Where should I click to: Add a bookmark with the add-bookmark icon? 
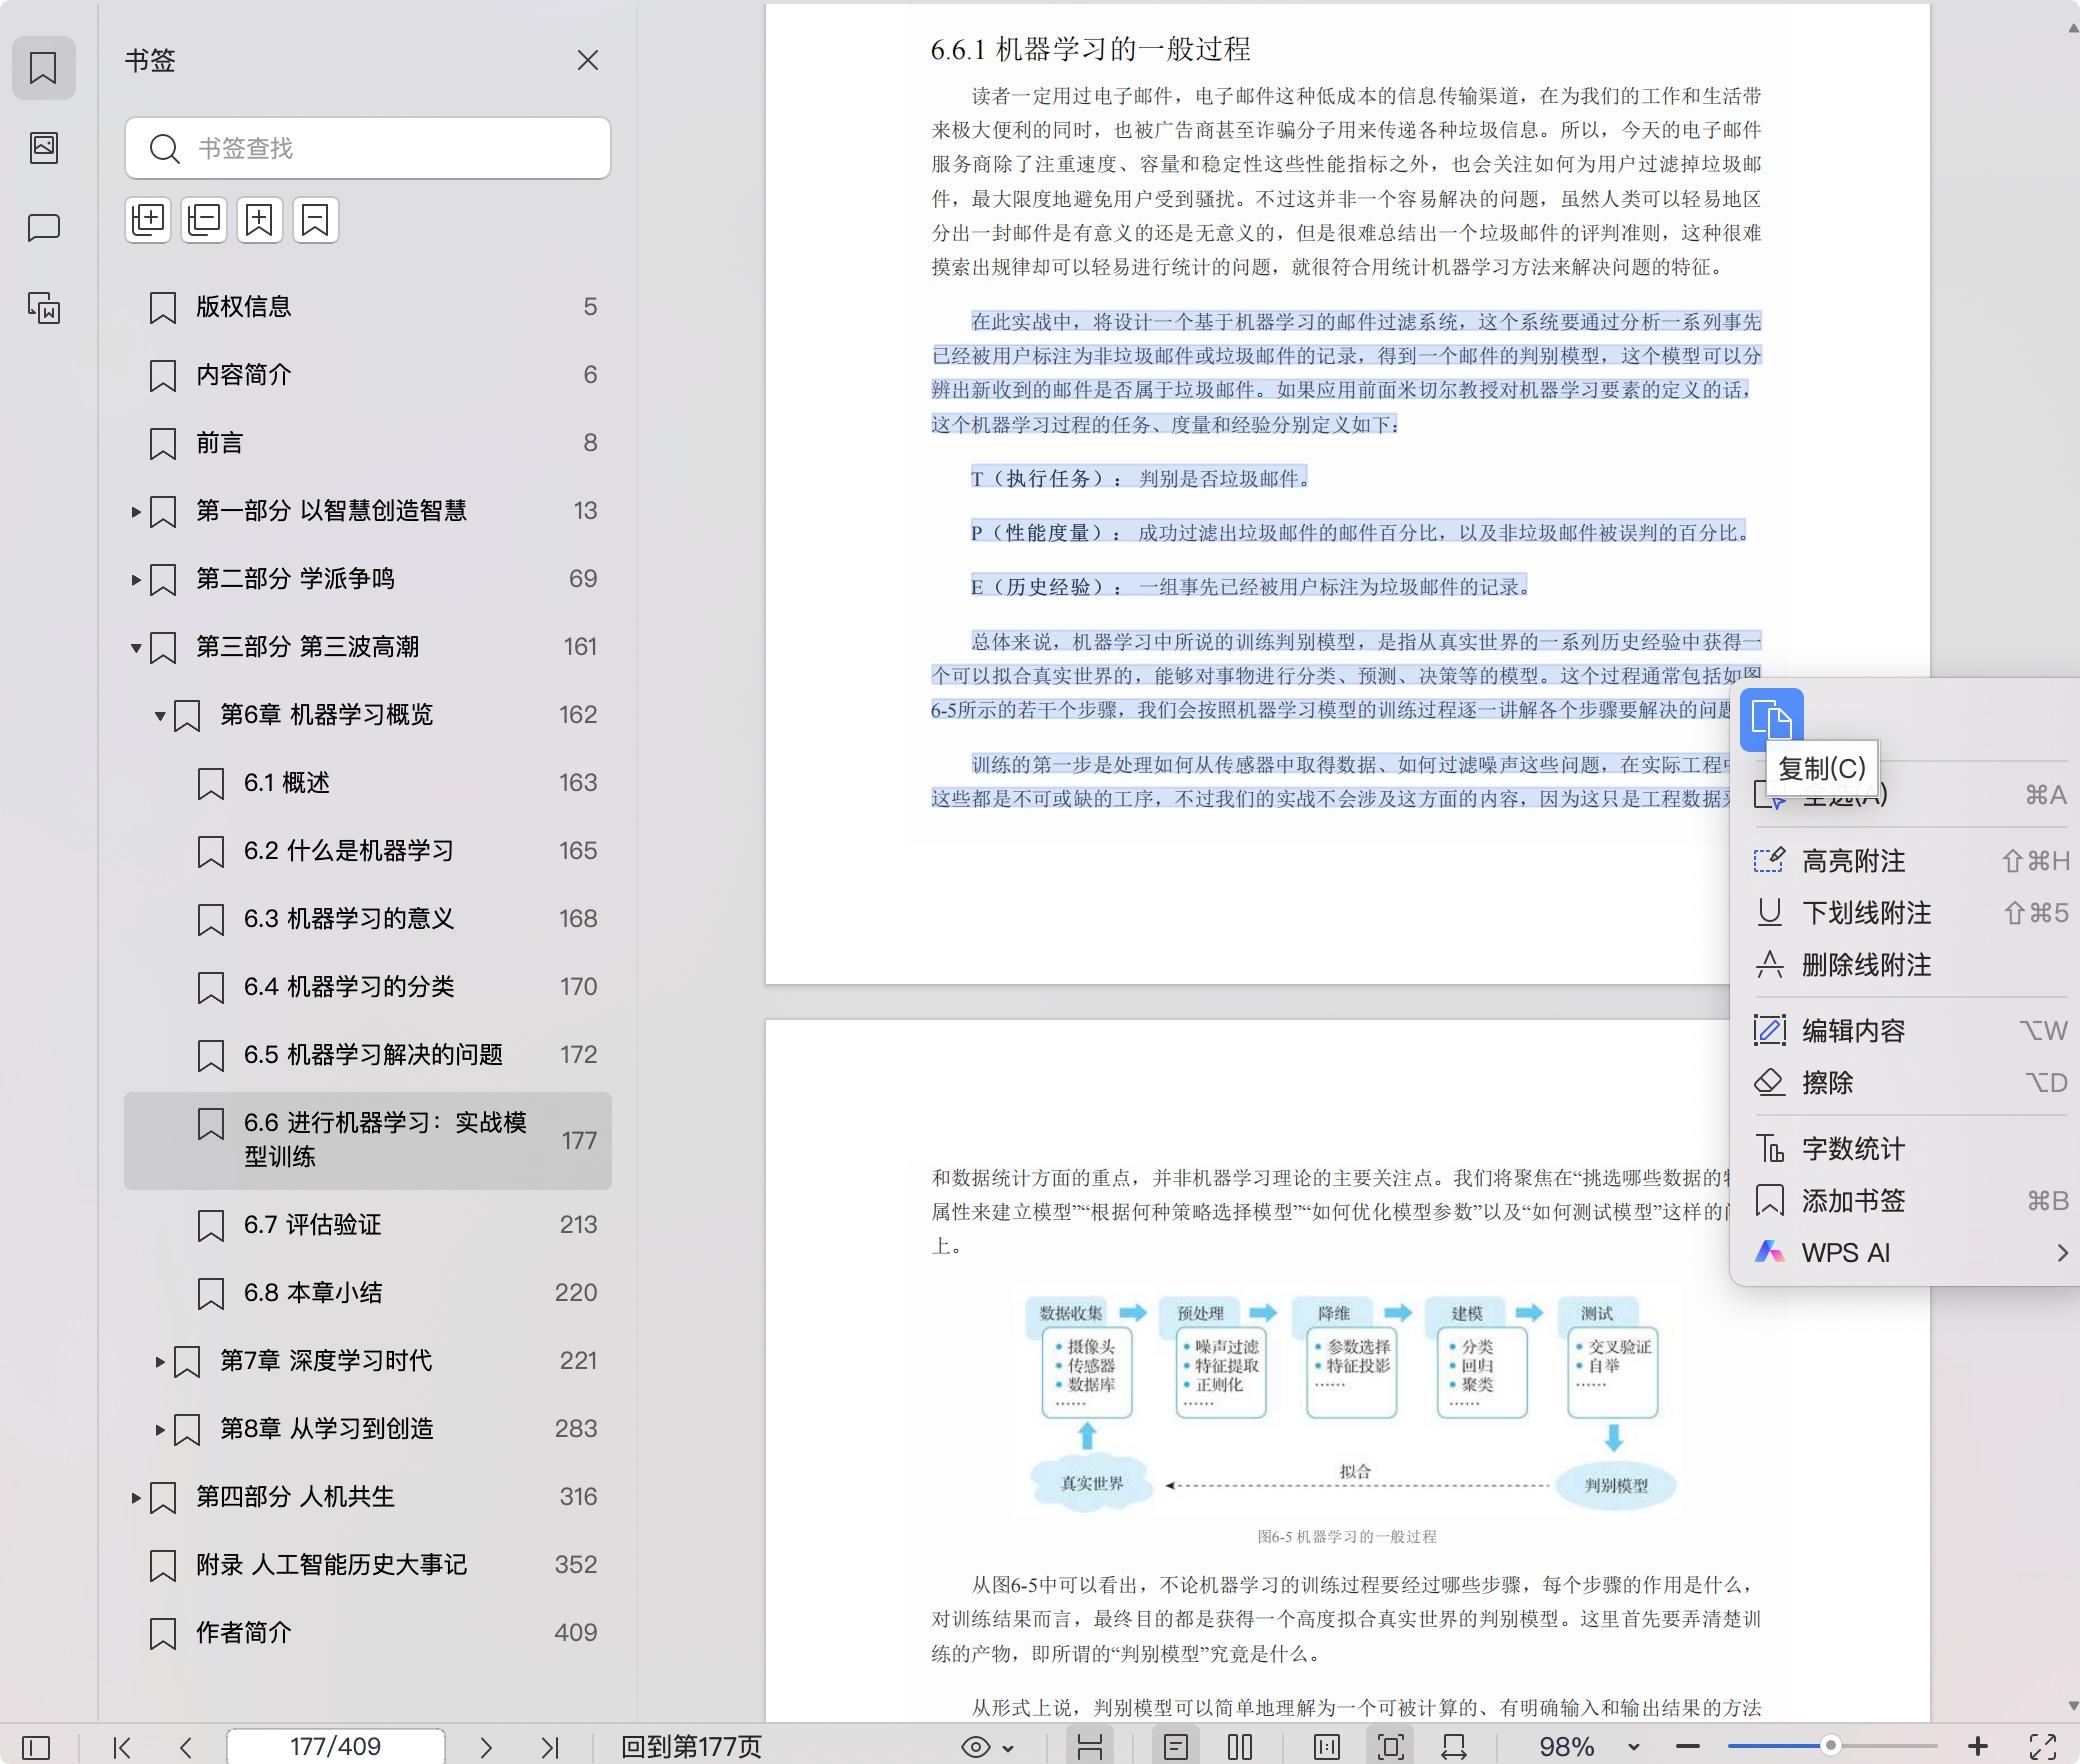pyautogui.click(x=260, y=220)
